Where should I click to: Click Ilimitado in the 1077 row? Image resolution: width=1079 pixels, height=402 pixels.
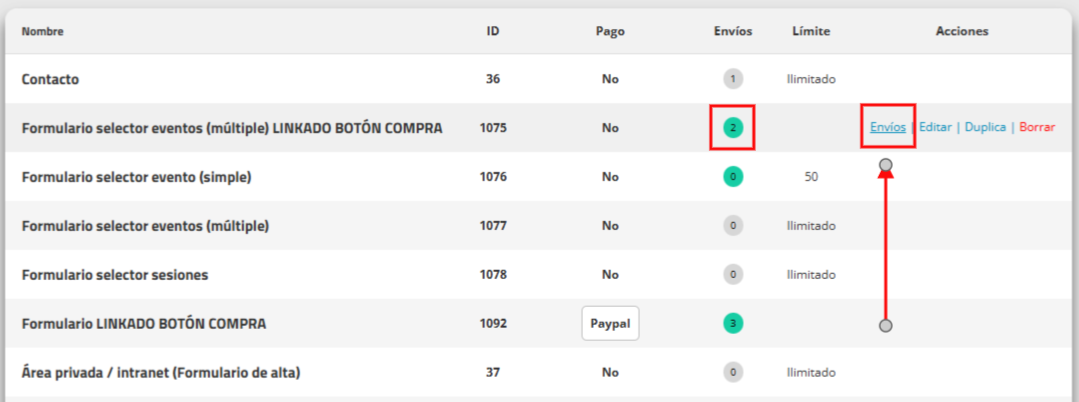click(811, 226)
